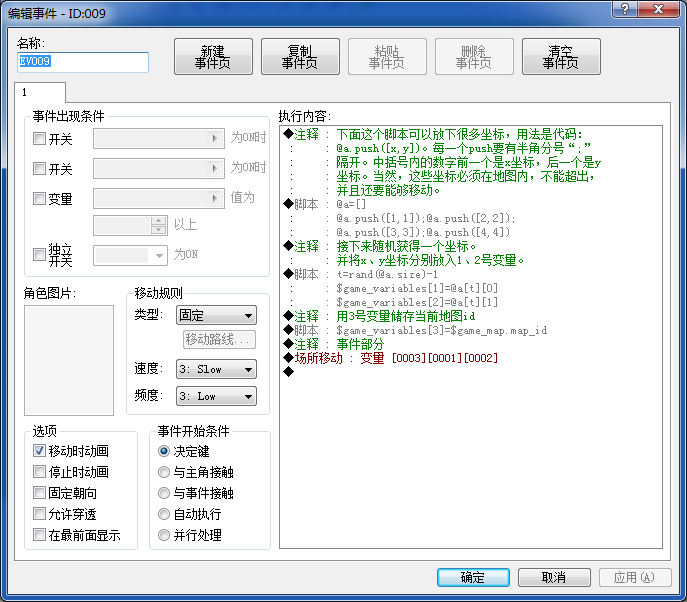Viewport: 687px width, 602px height.
Task: Click the disabled 粘贴事件页 button
Action: 387,57
